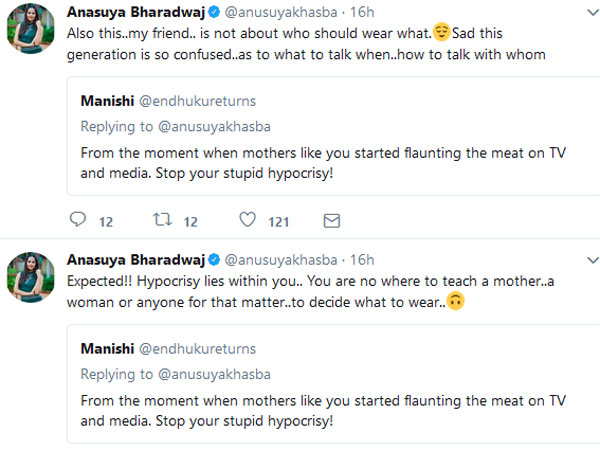Like the first tweet with heart icon
Screen dimensions: 600x450
click(x=246, y=220)
